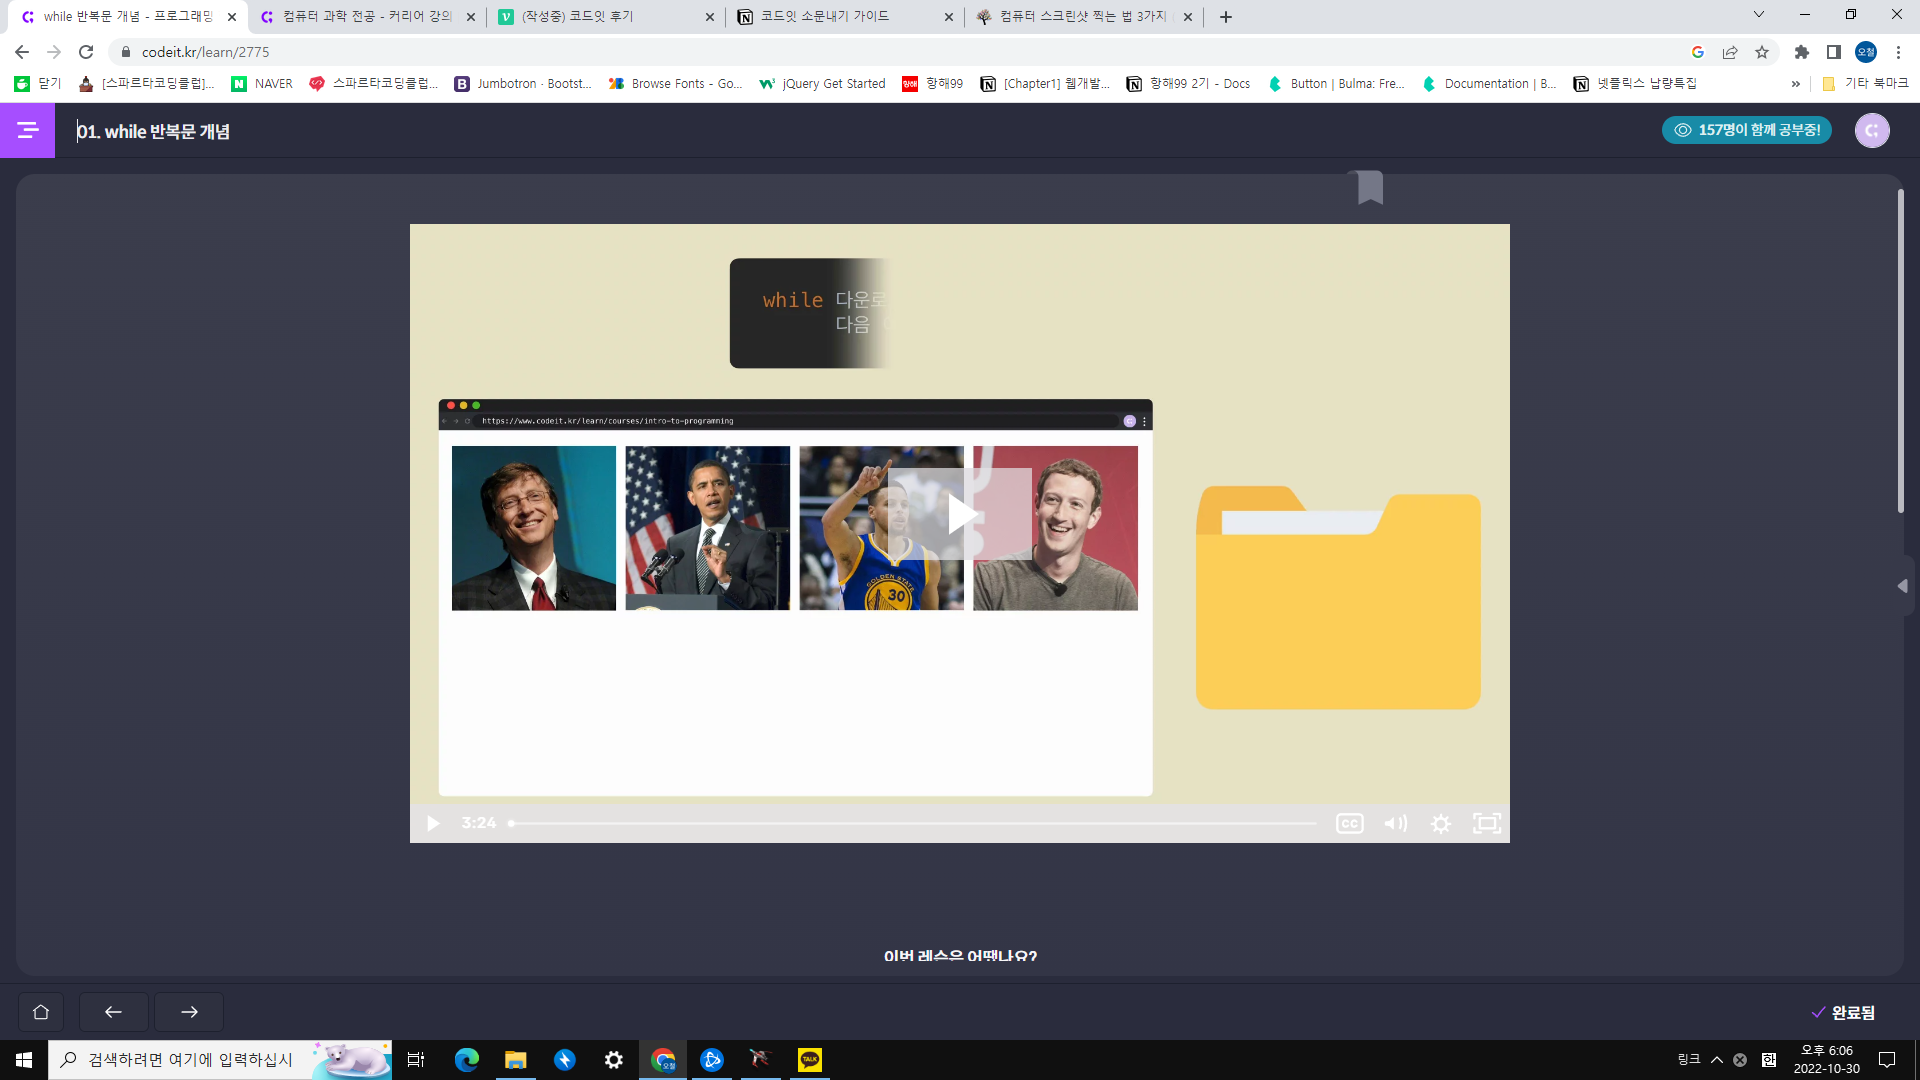The image size is (1920, 1080).
Task: Bookmark this page with the star icon
Action: coord(1762,52)
